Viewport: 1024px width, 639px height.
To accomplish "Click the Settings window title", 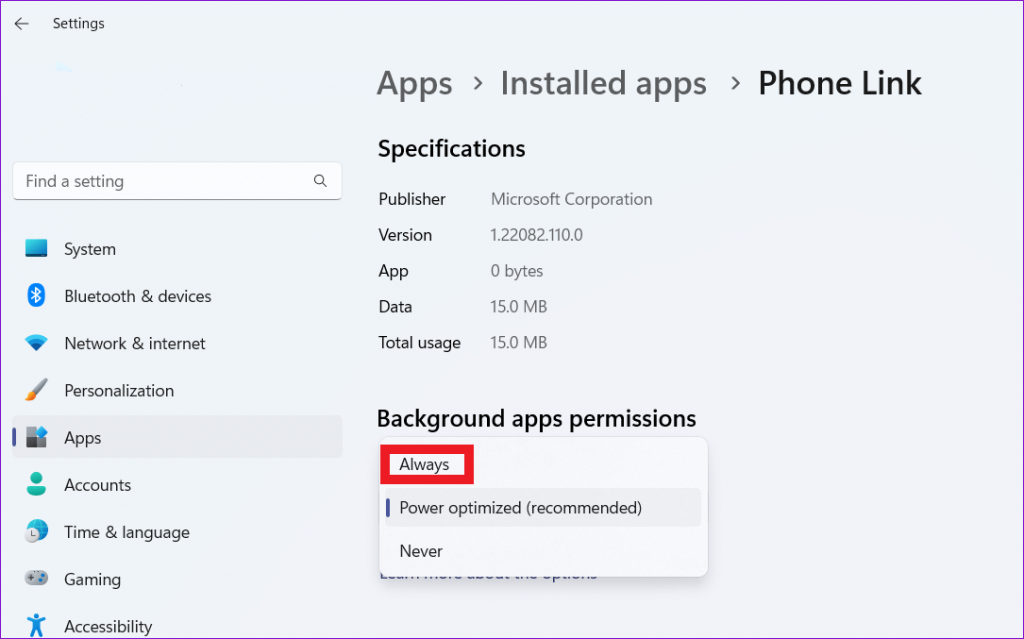I will 78,24.
